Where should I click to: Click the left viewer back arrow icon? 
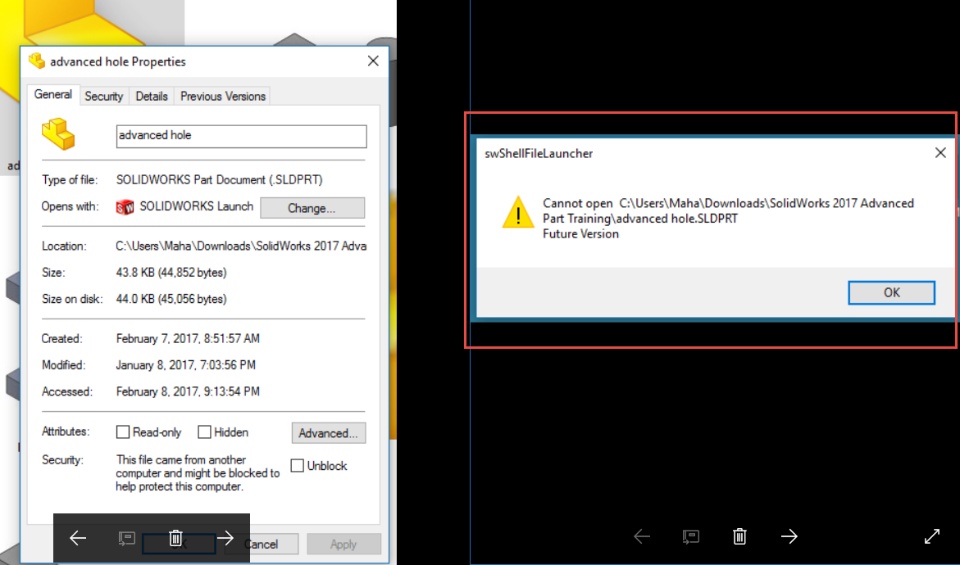point(78,538)
